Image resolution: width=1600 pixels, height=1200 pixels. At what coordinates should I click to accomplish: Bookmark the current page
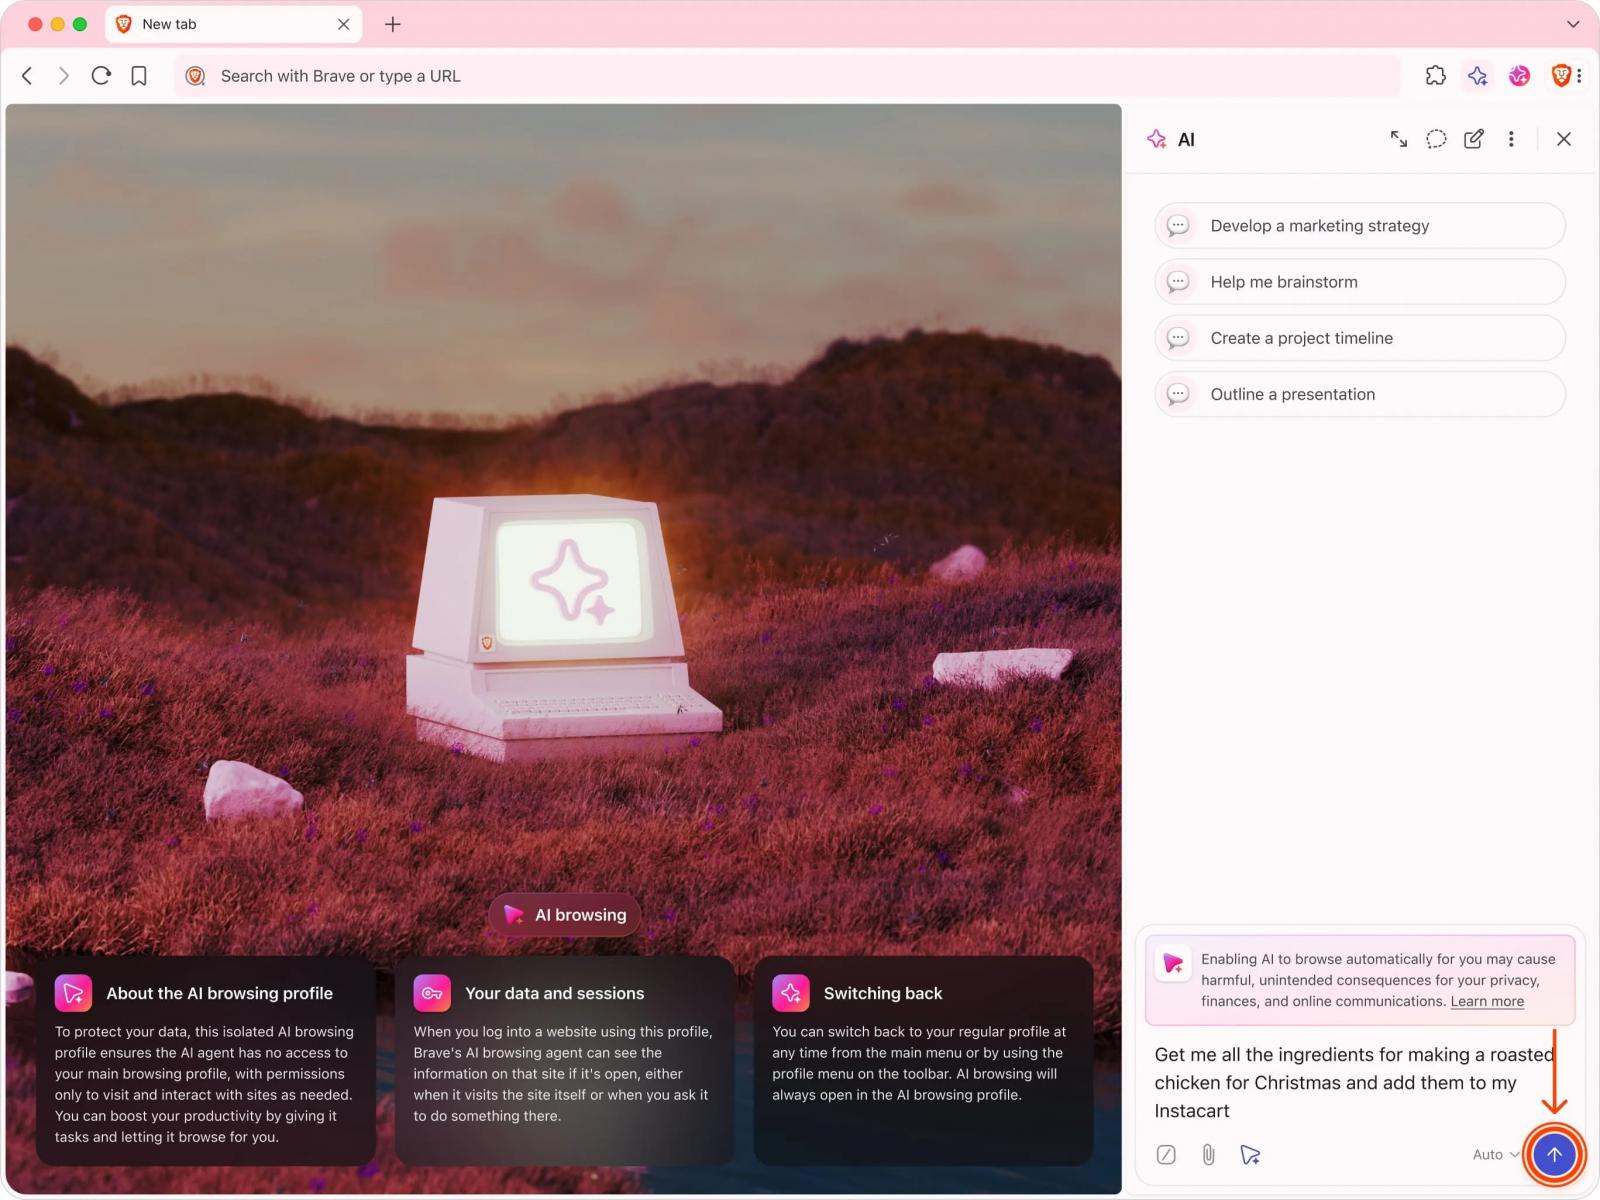139,75
